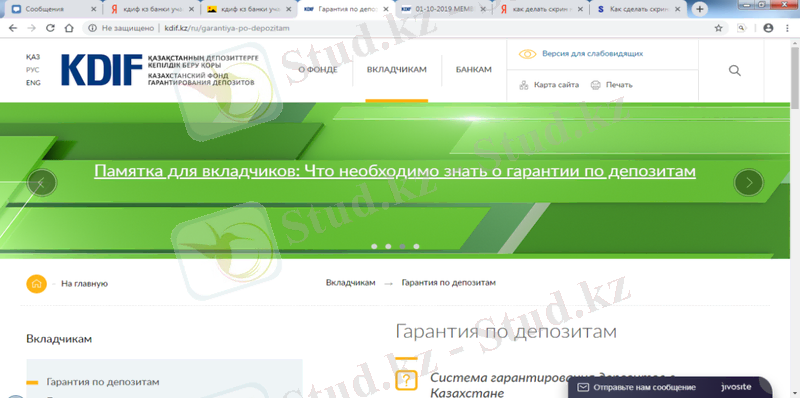Show next banner slide with right arrow

(x=748, y=183)
